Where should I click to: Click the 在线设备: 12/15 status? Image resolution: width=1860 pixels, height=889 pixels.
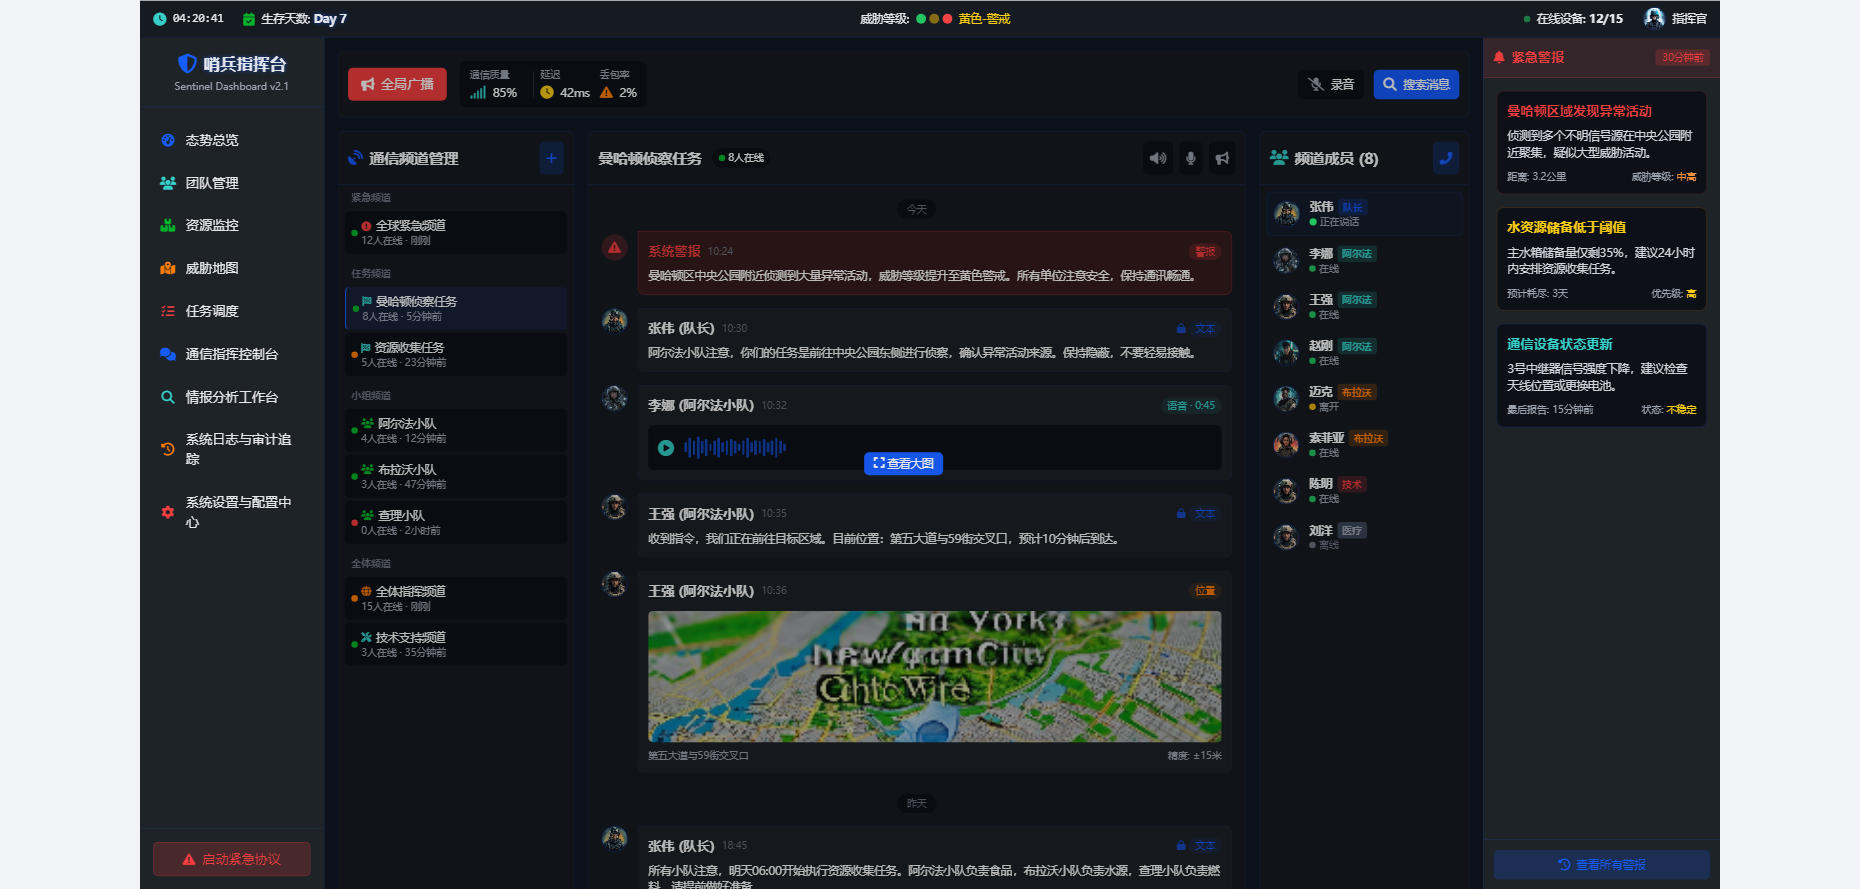click(1573, 18)
